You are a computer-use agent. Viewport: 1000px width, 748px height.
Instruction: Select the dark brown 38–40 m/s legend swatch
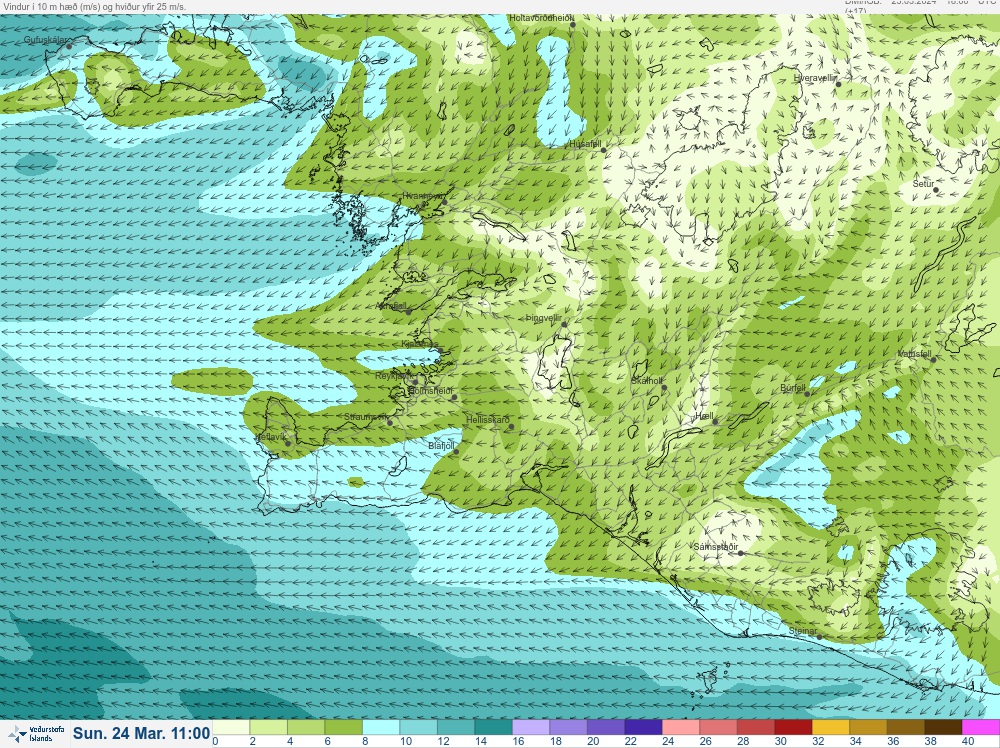pyautogui.click(x=943, y=728)
